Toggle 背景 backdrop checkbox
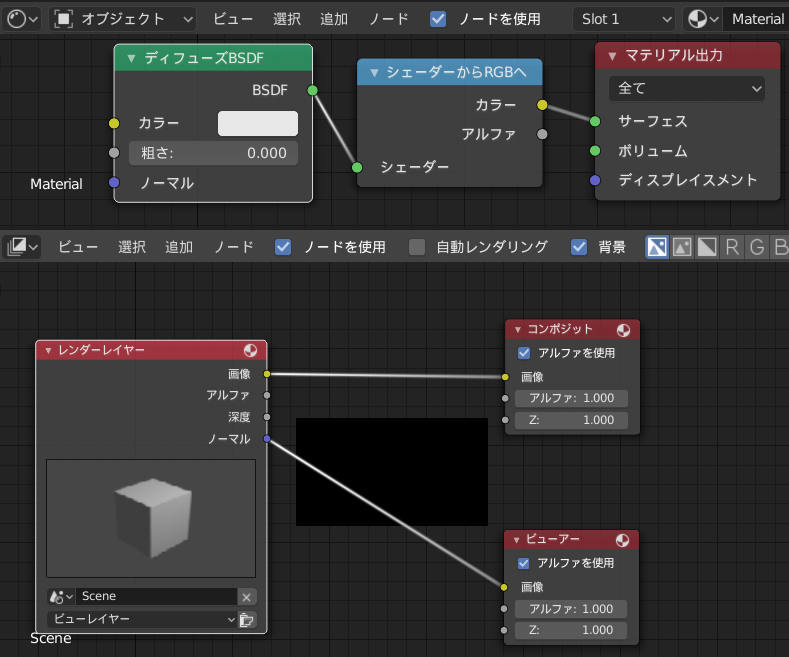 [579, 247]
